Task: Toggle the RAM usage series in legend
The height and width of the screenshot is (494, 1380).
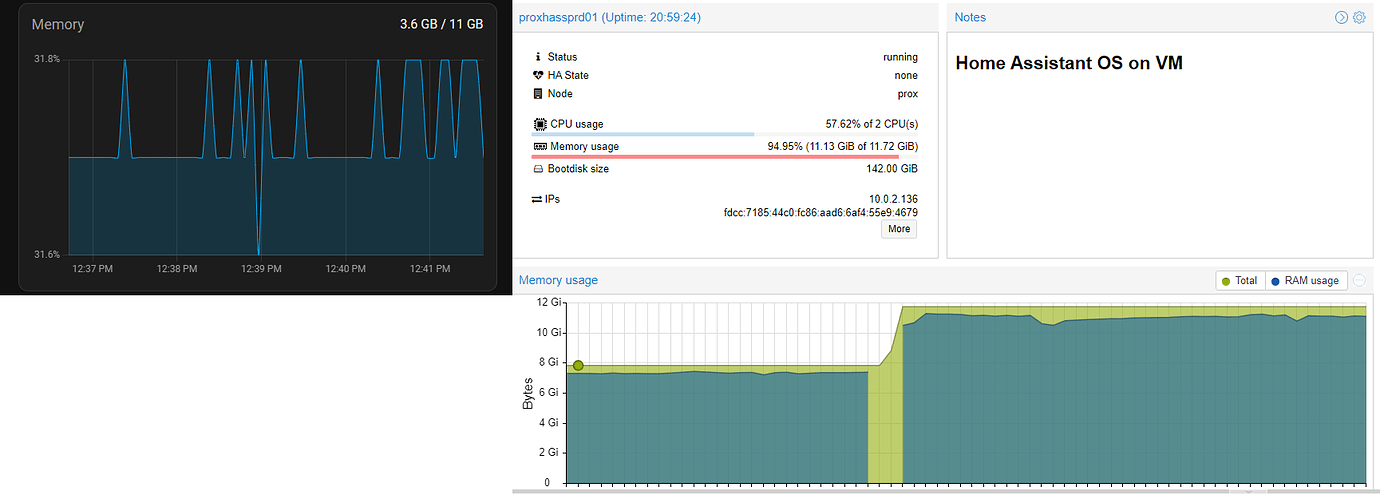Action: click(1306, 281)
